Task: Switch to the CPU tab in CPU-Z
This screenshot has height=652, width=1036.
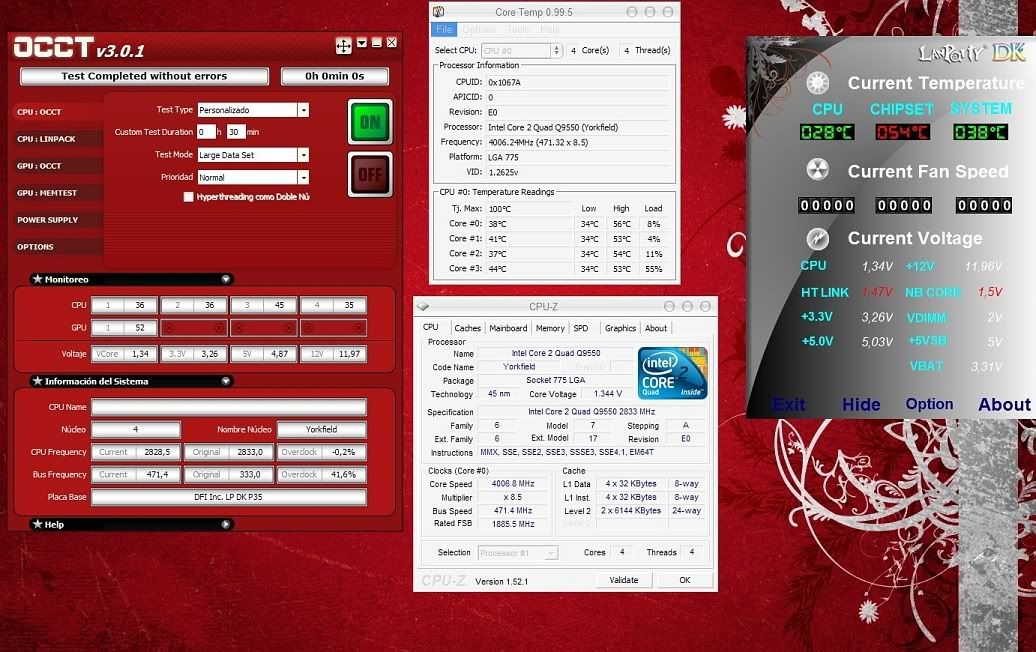Action: pyautogui.click(x=431, y=328)
